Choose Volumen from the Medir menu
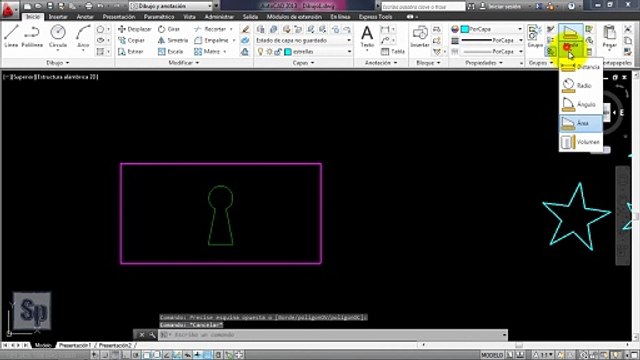The height and width of the screenshot is (360, 640). pyautogui.click(x=580, y=142)
